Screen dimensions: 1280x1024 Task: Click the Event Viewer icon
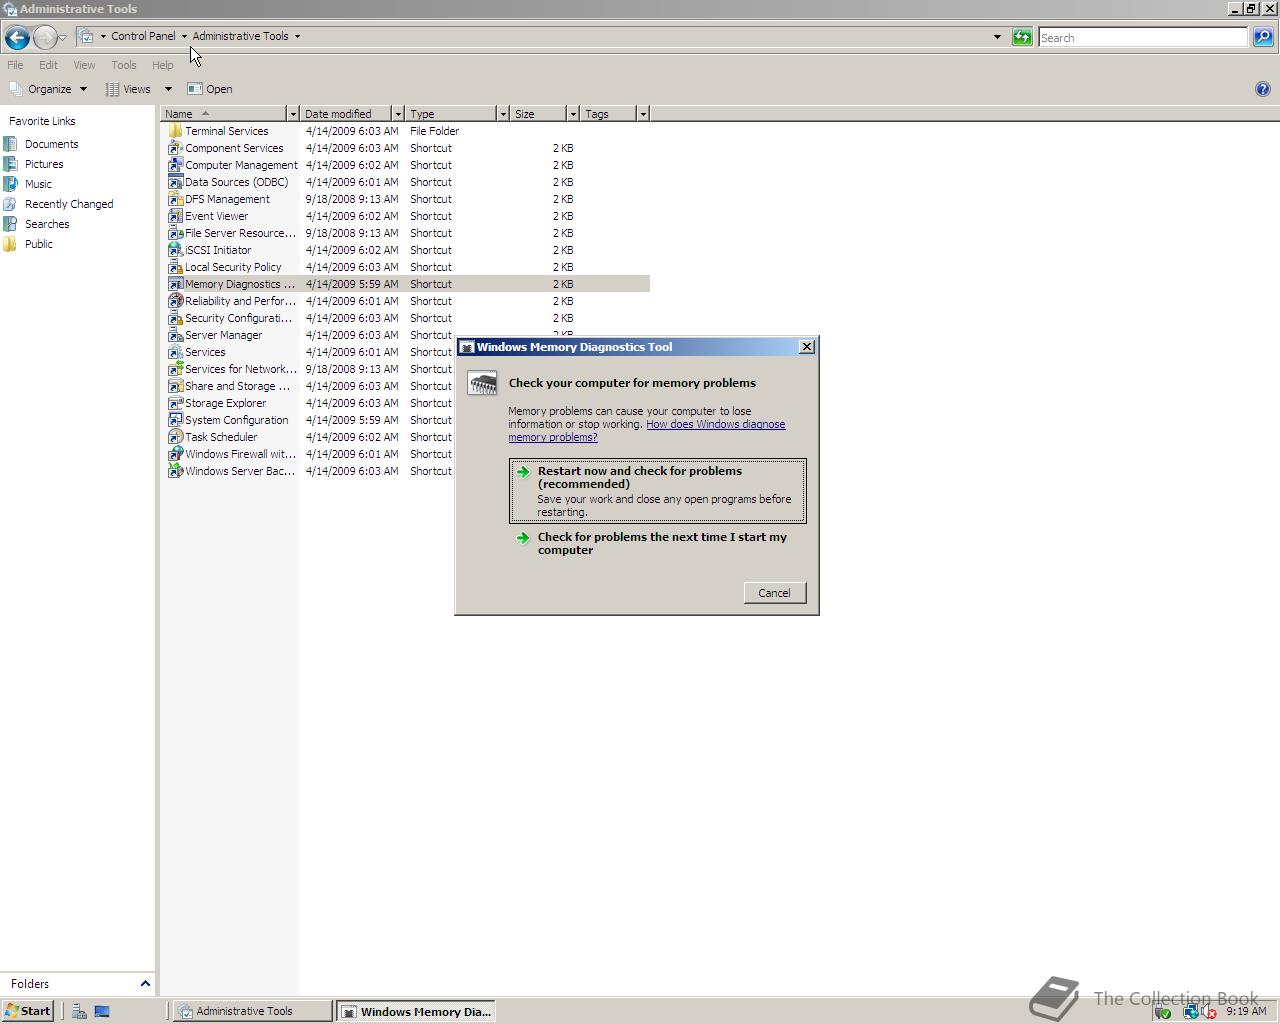(x=175, y=216)
